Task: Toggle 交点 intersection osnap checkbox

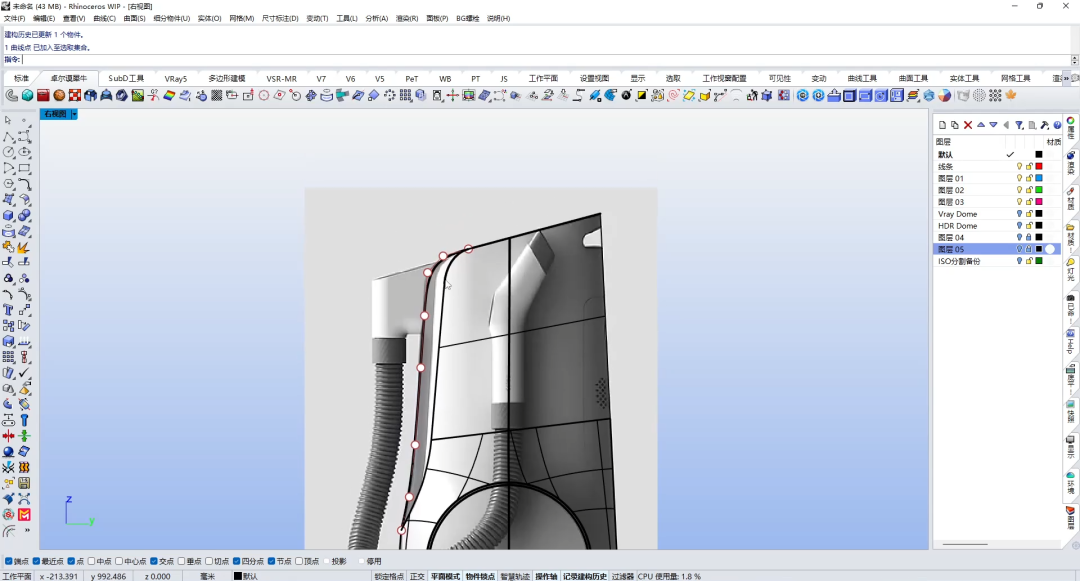Action: point(154,561)
